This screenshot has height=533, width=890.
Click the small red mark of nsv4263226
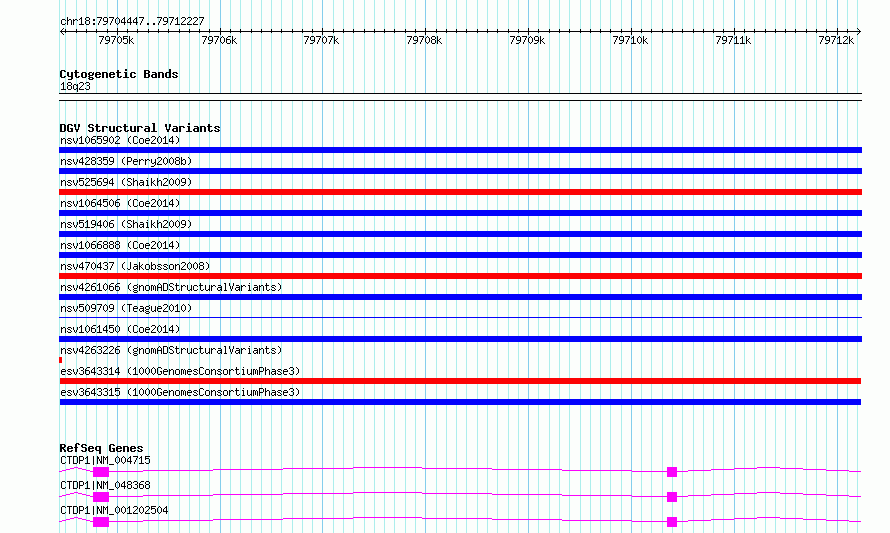click(61, 360)
